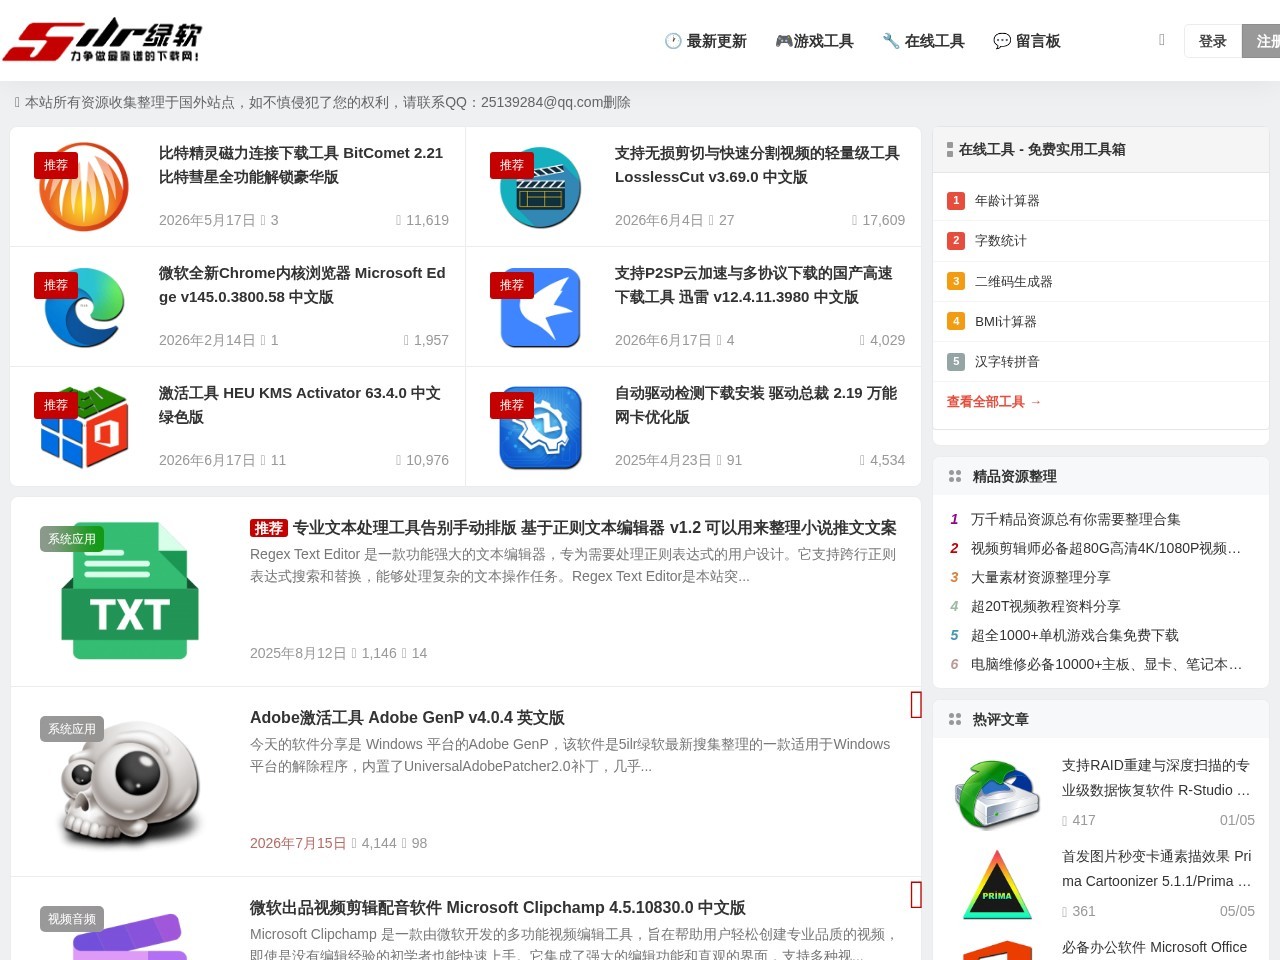Open the LosslessCut v3.69.0 article title
The image size is (1280, 960).
(757, 165)
